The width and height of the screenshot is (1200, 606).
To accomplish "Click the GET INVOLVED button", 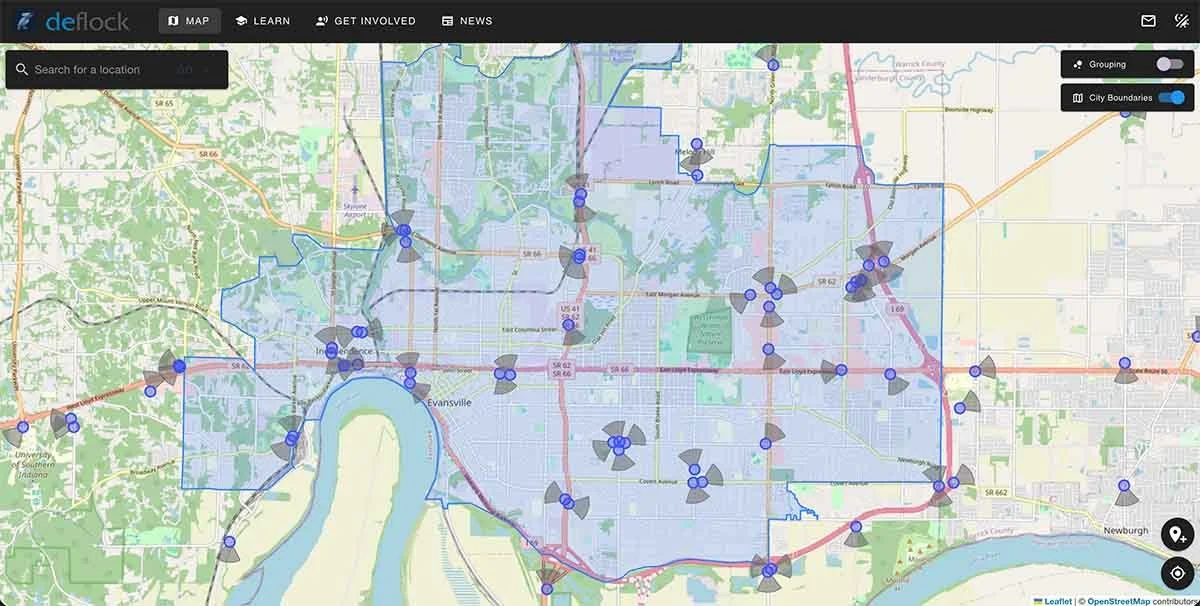I will point(365,20).
